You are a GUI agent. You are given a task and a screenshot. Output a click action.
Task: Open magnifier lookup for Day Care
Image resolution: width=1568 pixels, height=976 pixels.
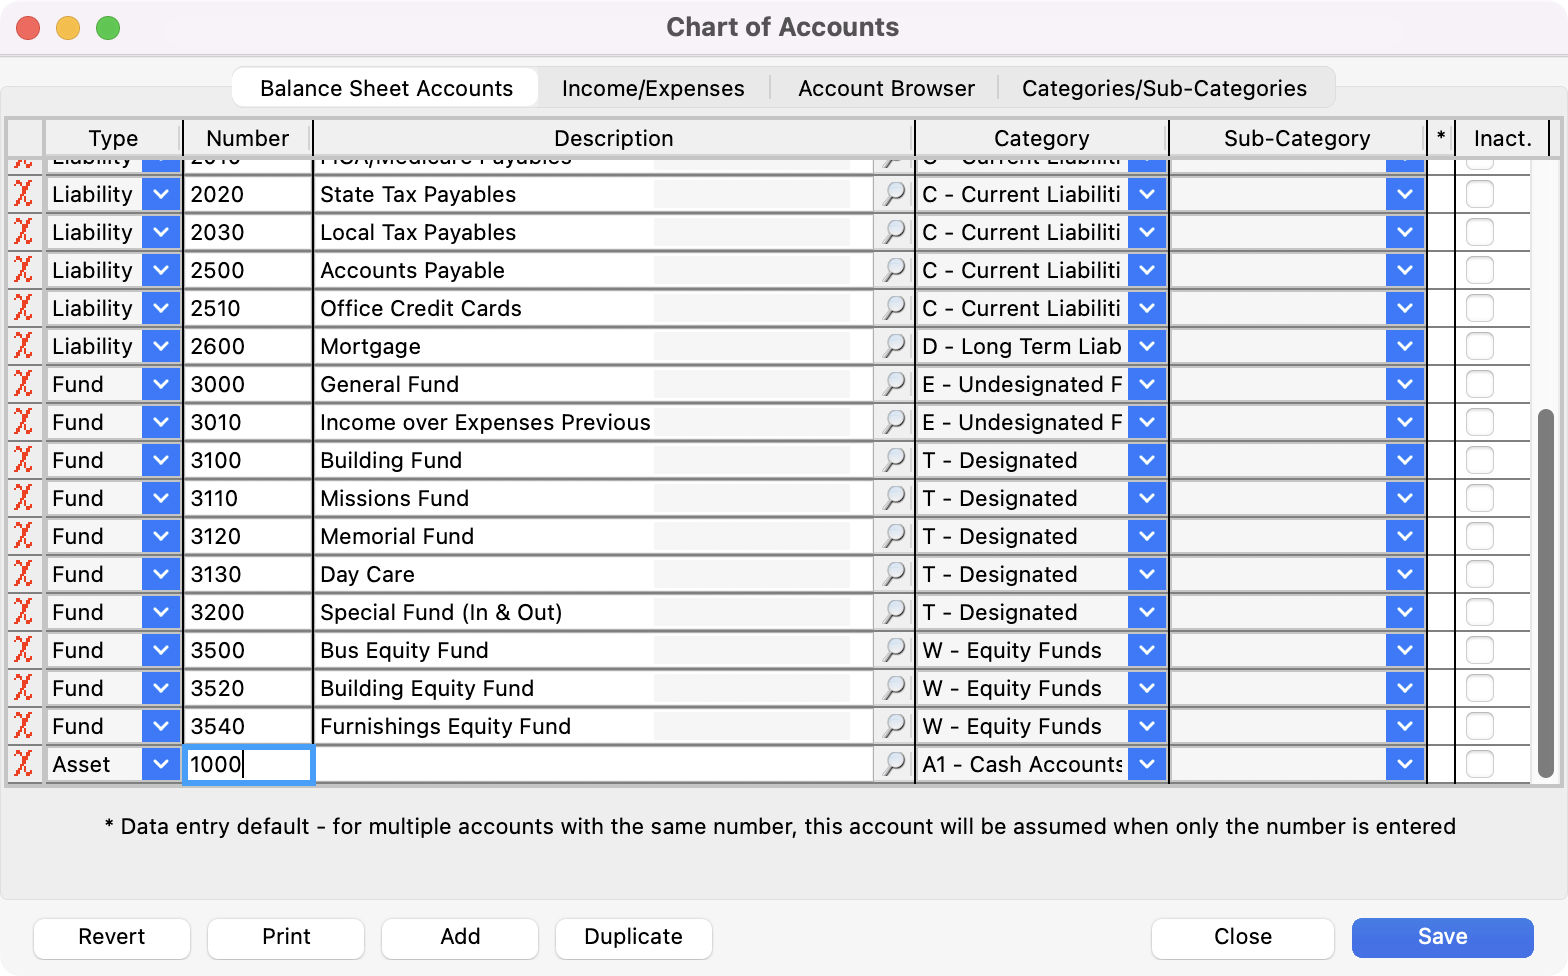(893, 574)
